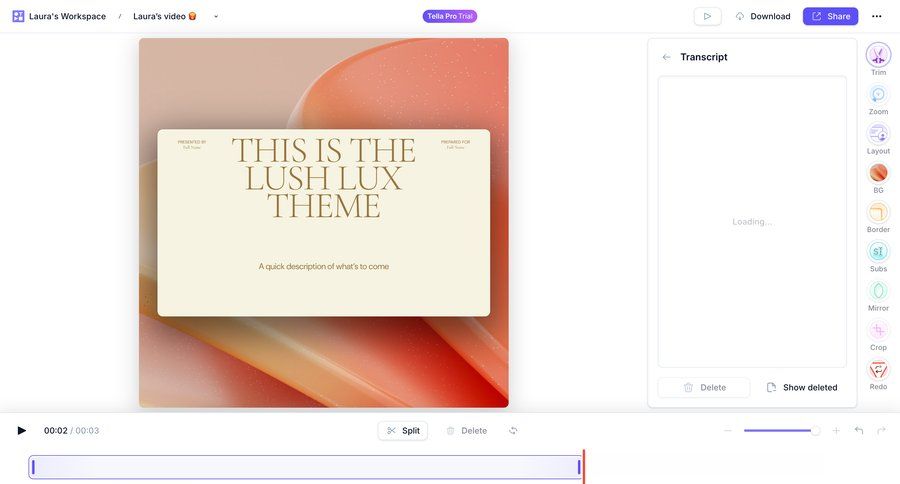Preview the video with top play button
This screenshot has width=900, height=484.
click(707, 16)
